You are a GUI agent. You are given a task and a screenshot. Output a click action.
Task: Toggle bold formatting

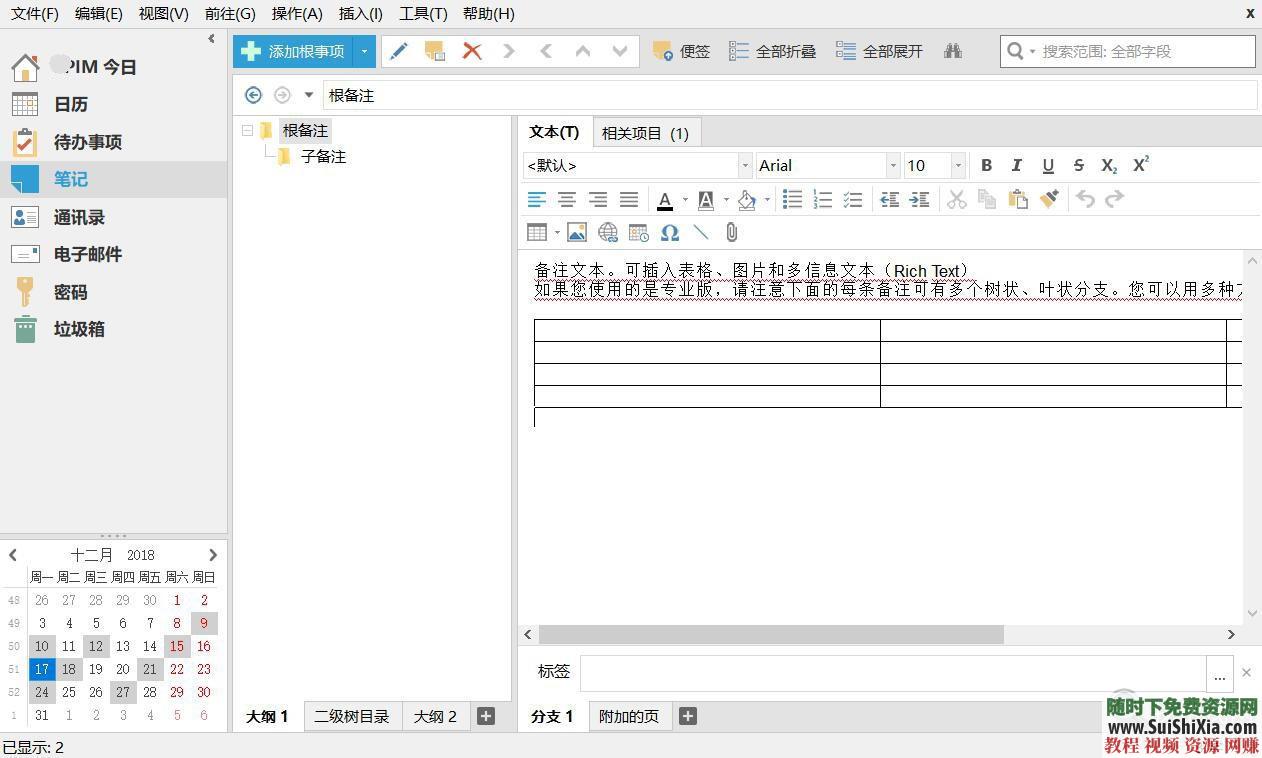pos(986,166)
